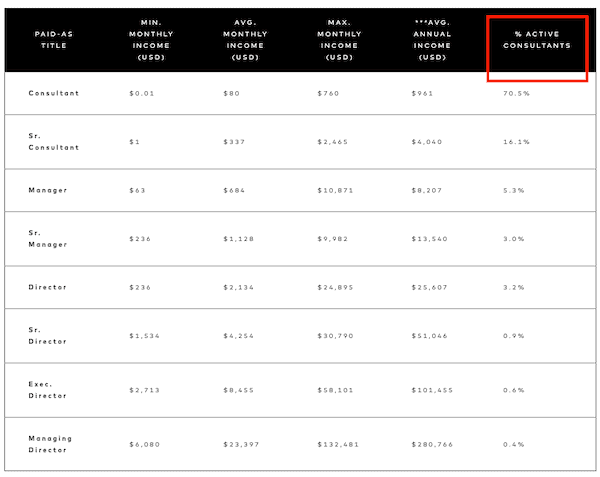Click the 70.5% active consultants value
The width and height of the screenshot is (600, 477).
516,93
